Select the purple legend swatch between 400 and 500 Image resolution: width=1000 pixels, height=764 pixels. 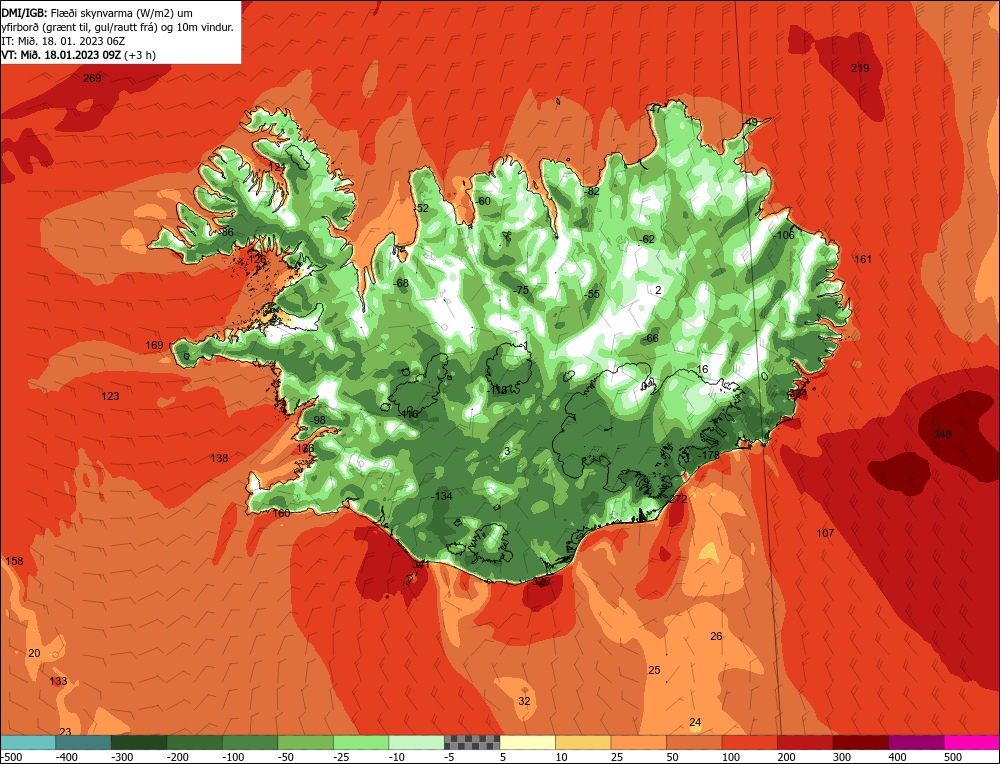point(916,742)
